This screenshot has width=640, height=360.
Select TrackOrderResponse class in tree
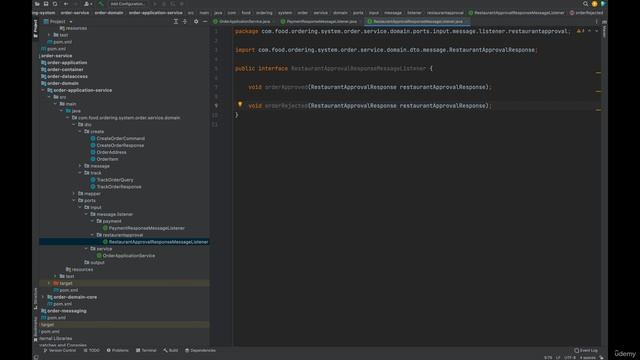point(116,187)
